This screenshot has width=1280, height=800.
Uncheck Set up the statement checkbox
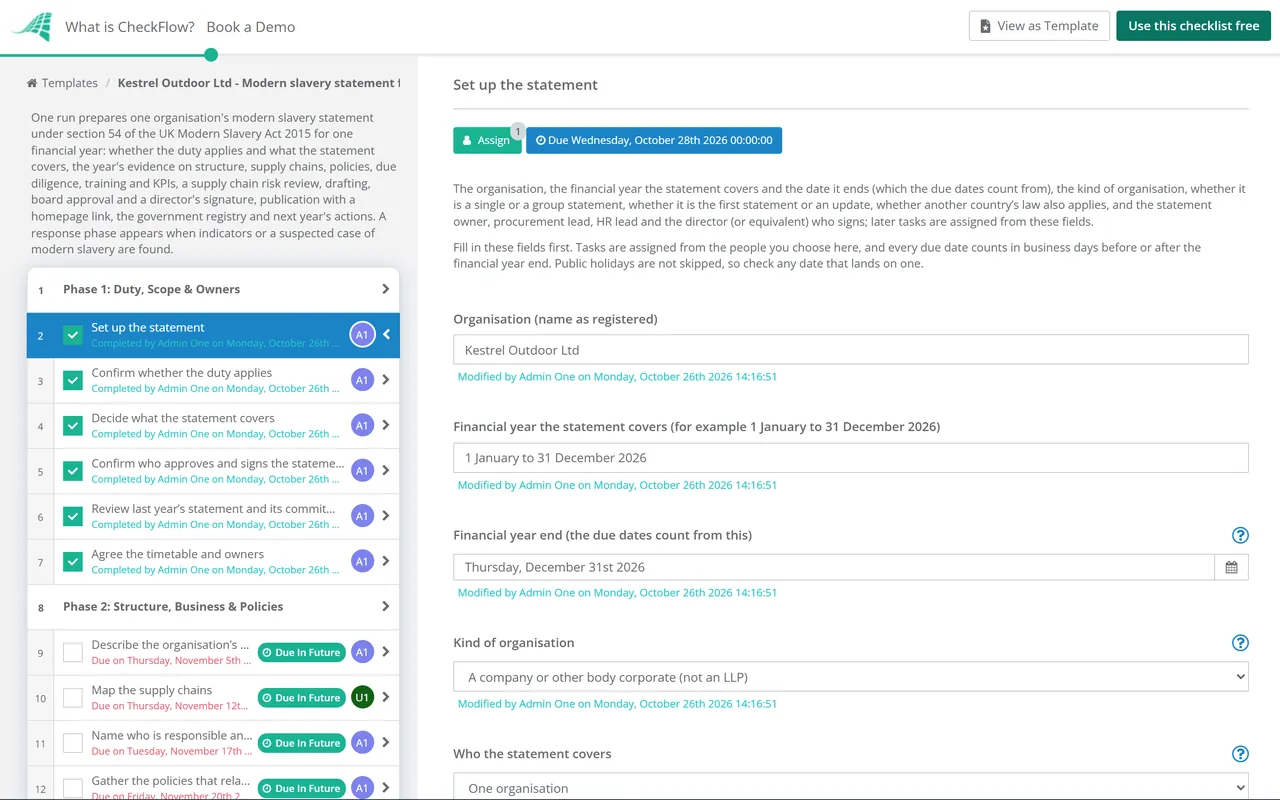click(73, 335)
